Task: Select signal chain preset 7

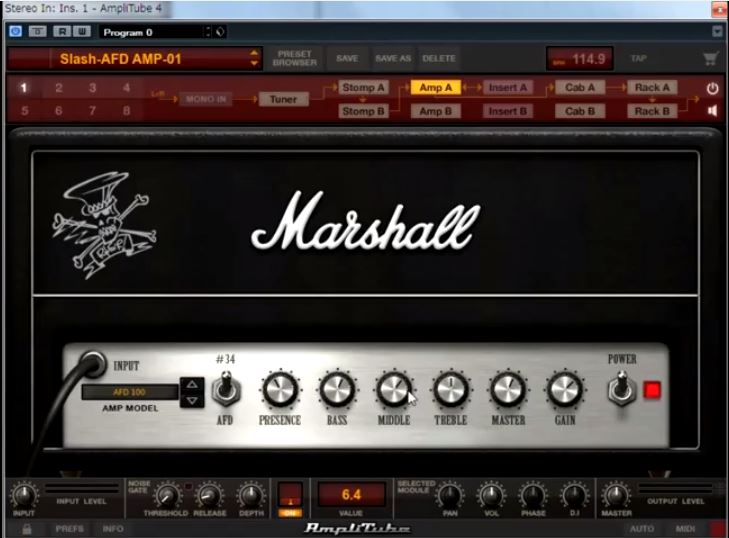Action: 93,111
